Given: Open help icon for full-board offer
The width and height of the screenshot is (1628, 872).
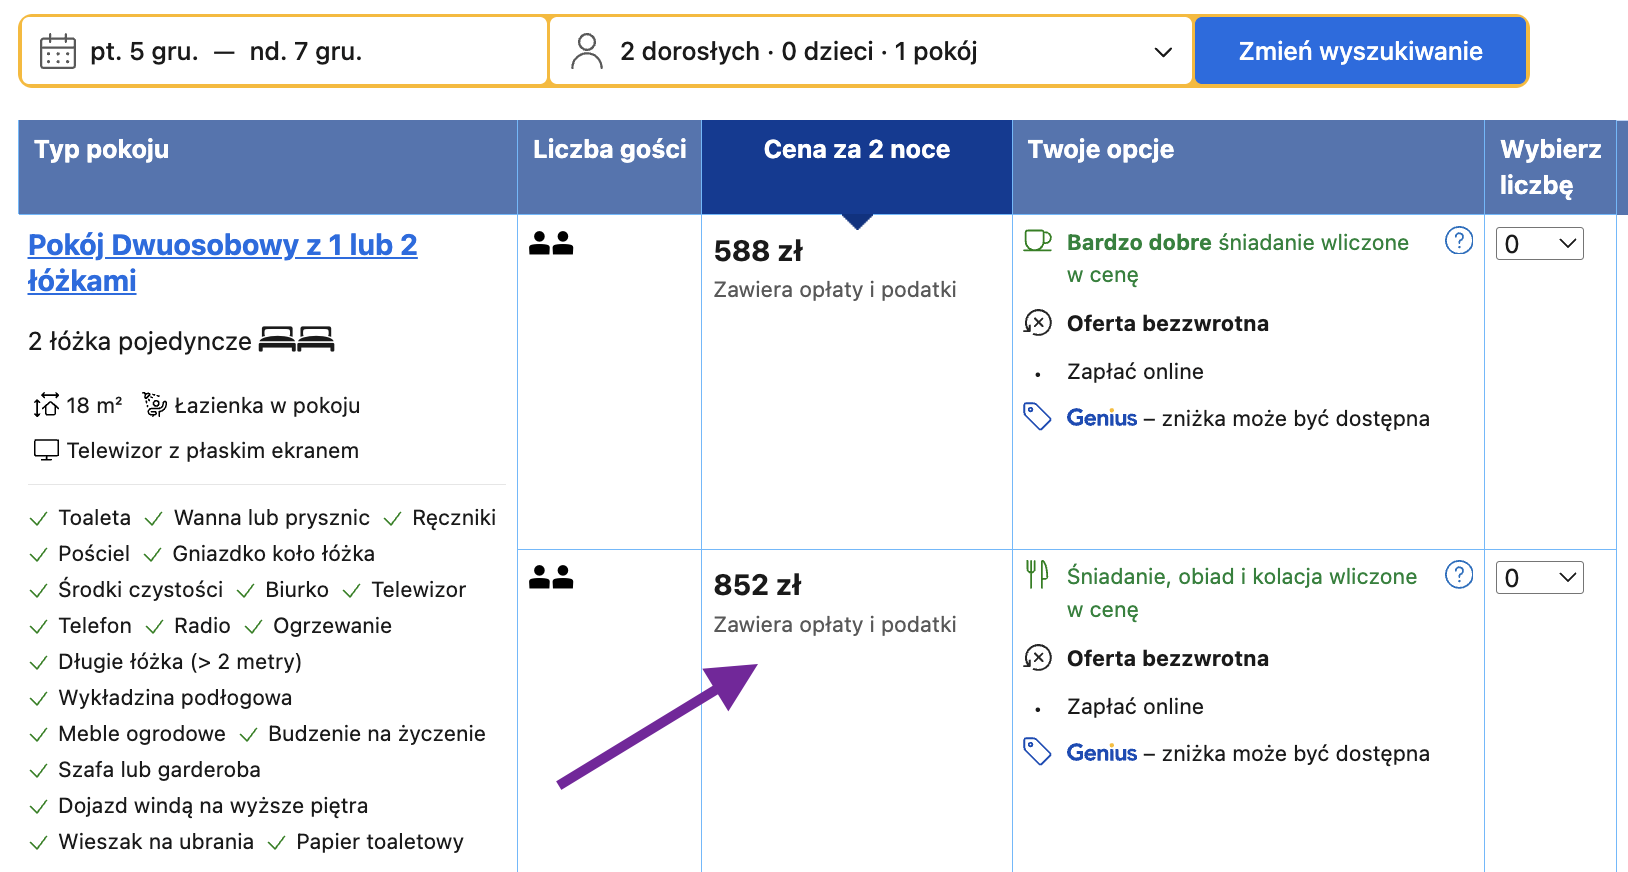Looking at the screenshot, I should [x=1459, y=575].
